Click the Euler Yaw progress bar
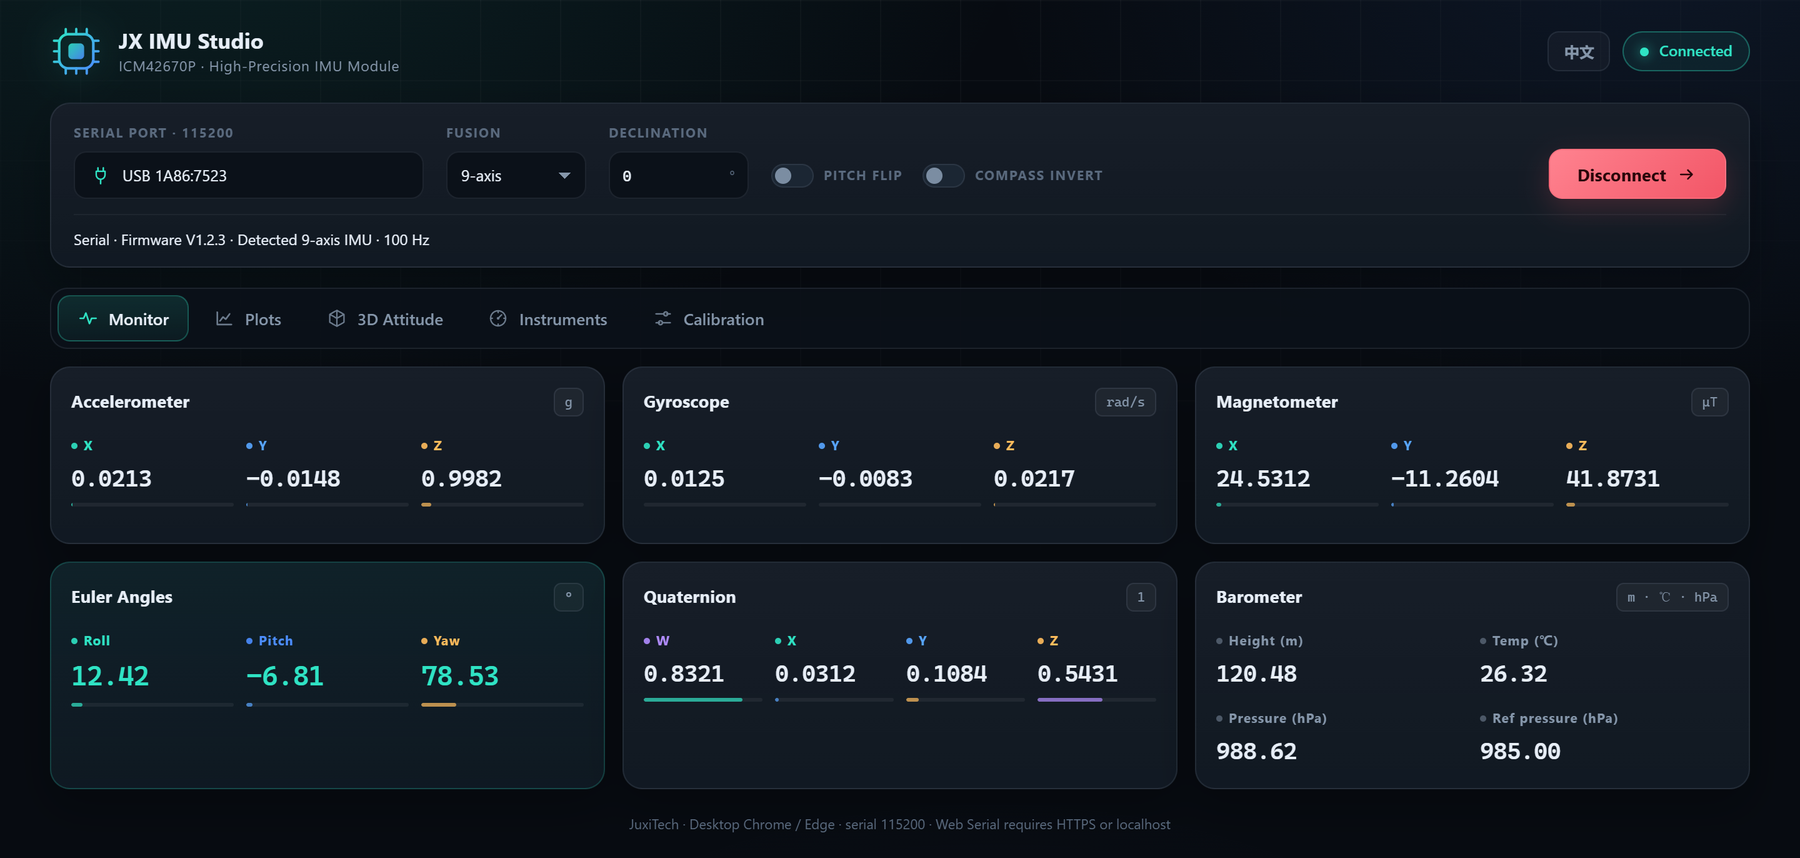This screenshot has height=858, width=1800. pyautogui.click(x=502, y=705)
